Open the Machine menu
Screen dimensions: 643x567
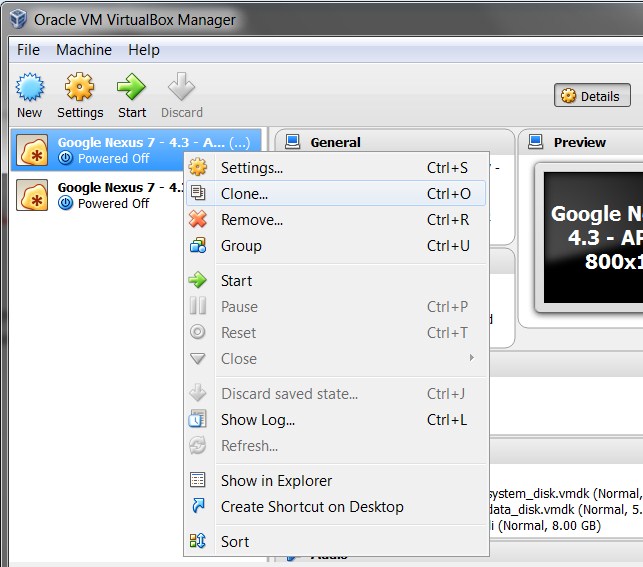coord(84,50)
